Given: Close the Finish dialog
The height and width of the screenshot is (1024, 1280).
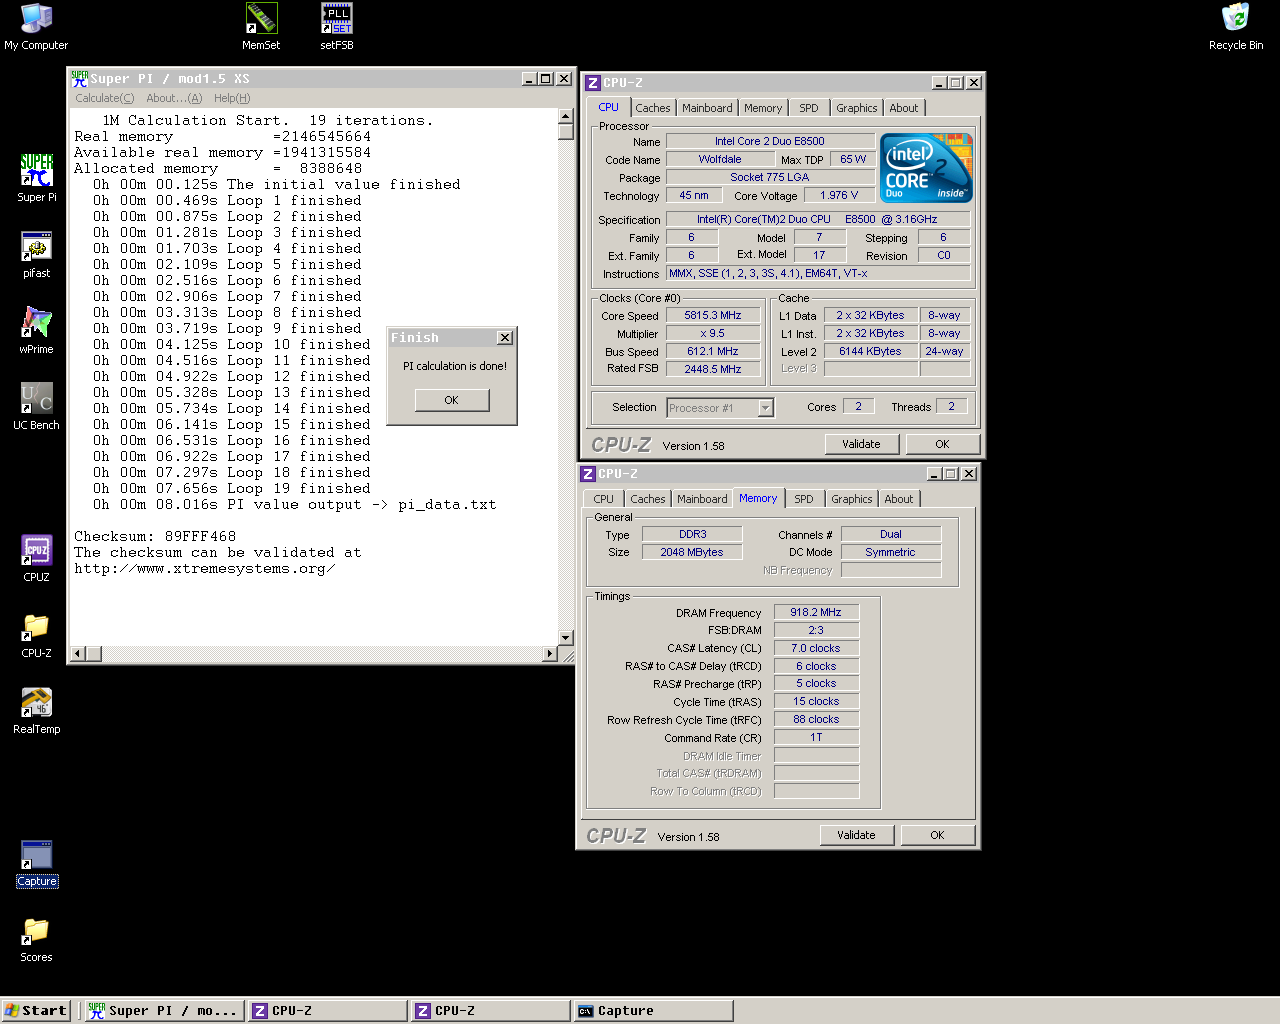Looking at the screenshot, I should pos(505,338).
